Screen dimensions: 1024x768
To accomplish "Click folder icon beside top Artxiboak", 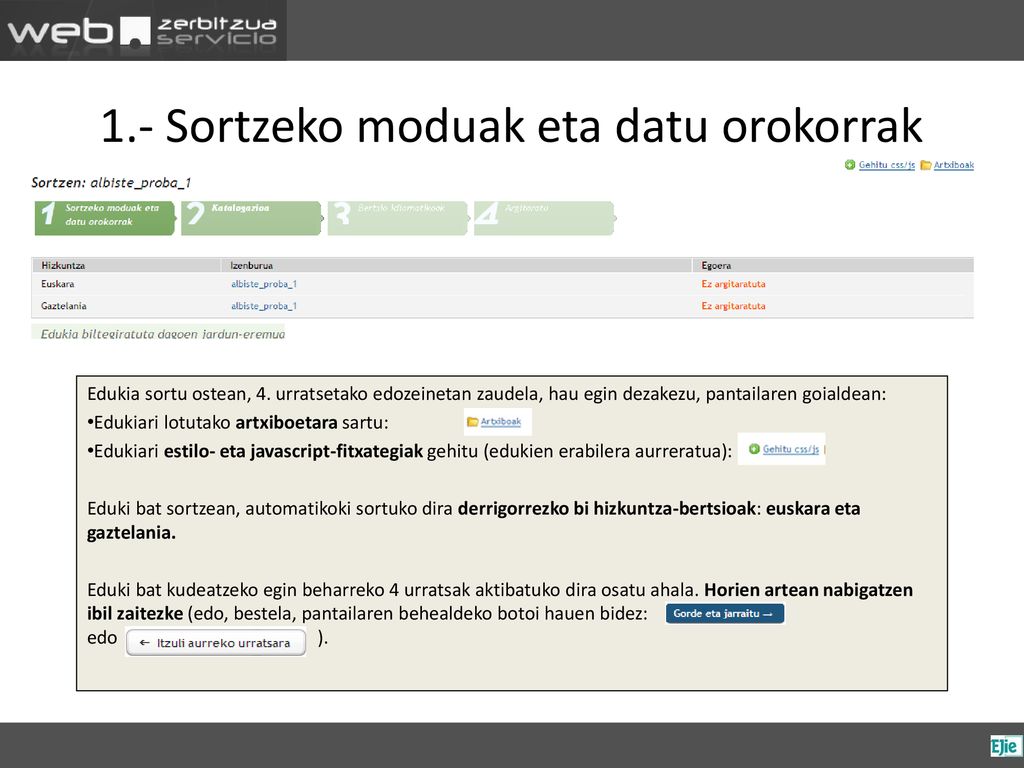I will click(925, 165).
